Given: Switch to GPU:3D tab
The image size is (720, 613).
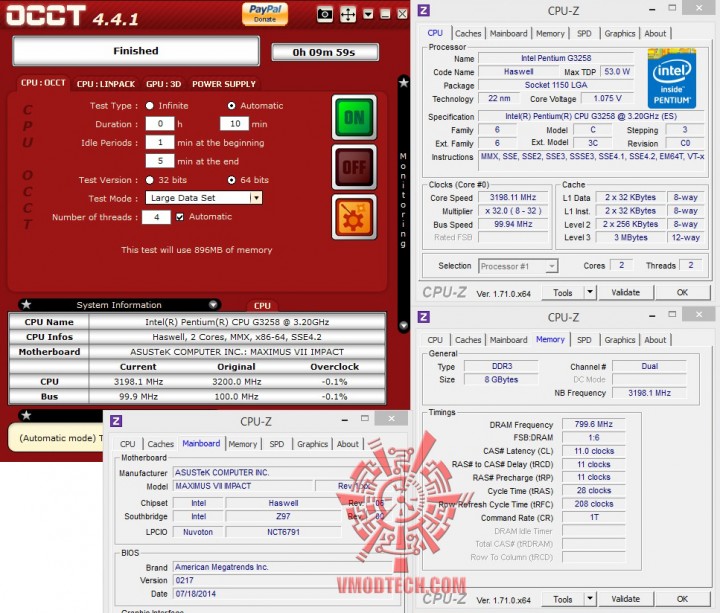Looking at the screenshot, I should (163, 84).
